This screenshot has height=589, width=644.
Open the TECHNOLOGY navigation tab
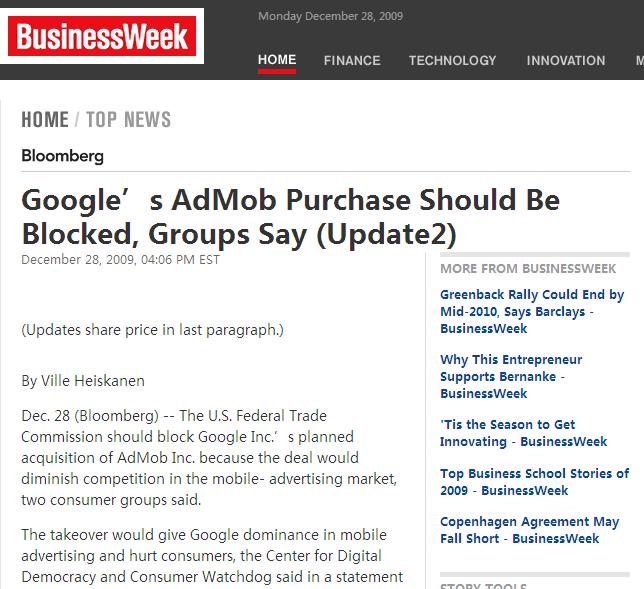pyautogui.click(x=452, y=61)
